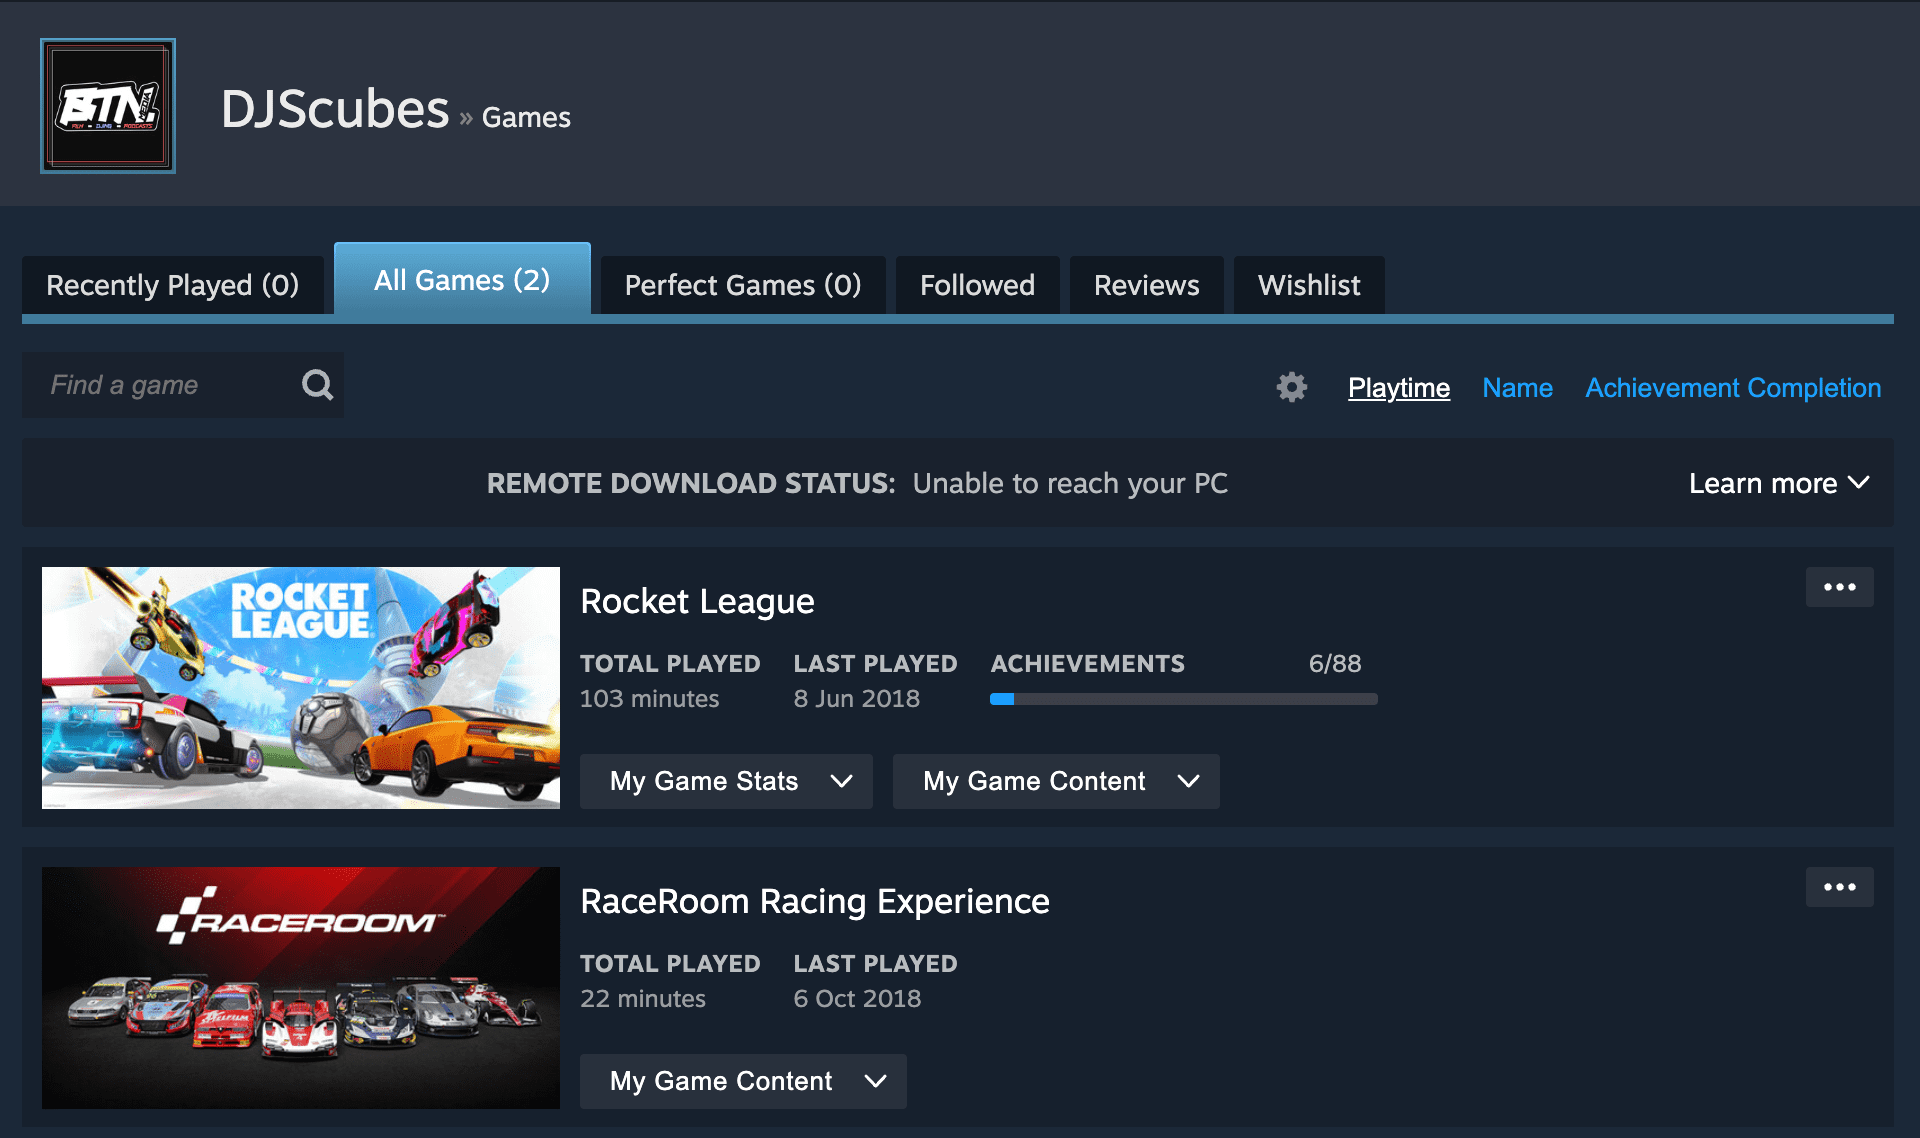The image size is (1920, 1138).
Task: Select the Perfect Games tab
Action: (x=742, y=285)
